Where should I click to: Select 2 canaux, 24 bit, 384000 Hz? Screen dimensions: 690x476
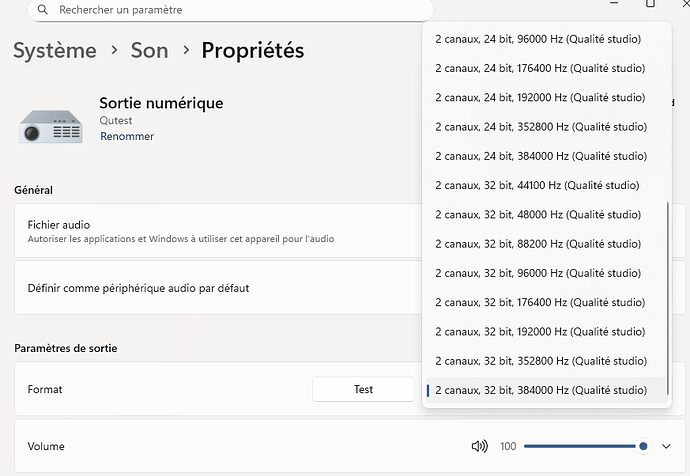[x=540, y=156]
